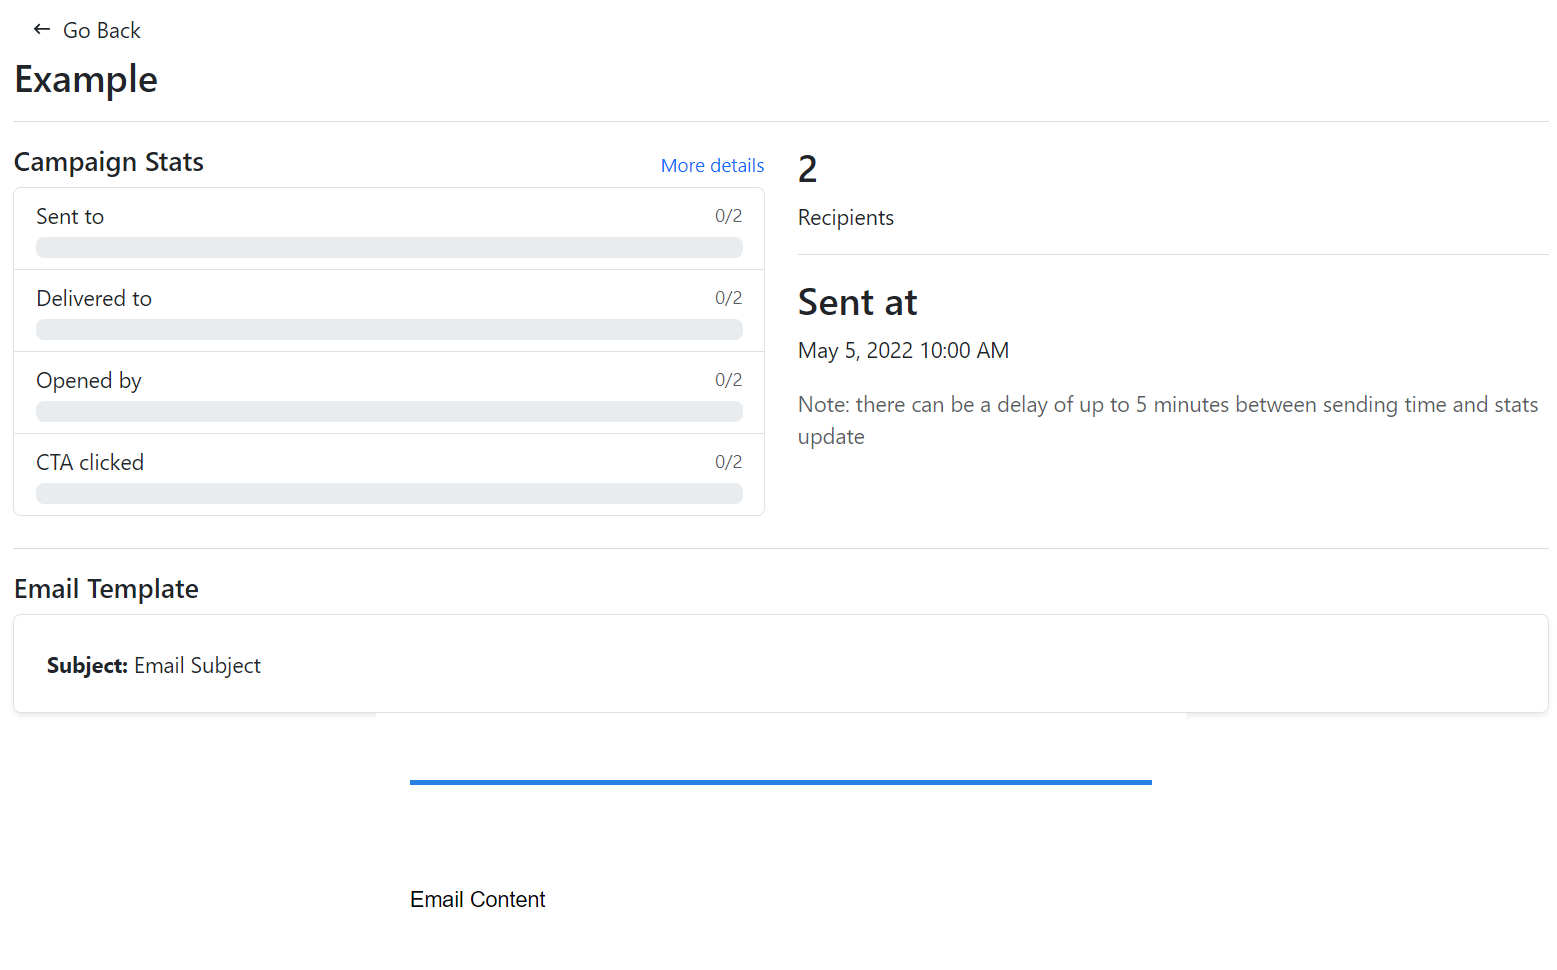Click the Campaign Stats heading
This screenshot has width=1557, height=970.
point(109,162)
